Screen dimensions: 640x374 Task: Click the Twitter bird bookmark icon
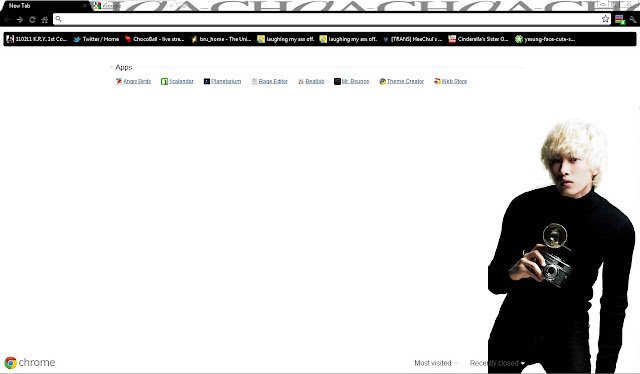77,39
